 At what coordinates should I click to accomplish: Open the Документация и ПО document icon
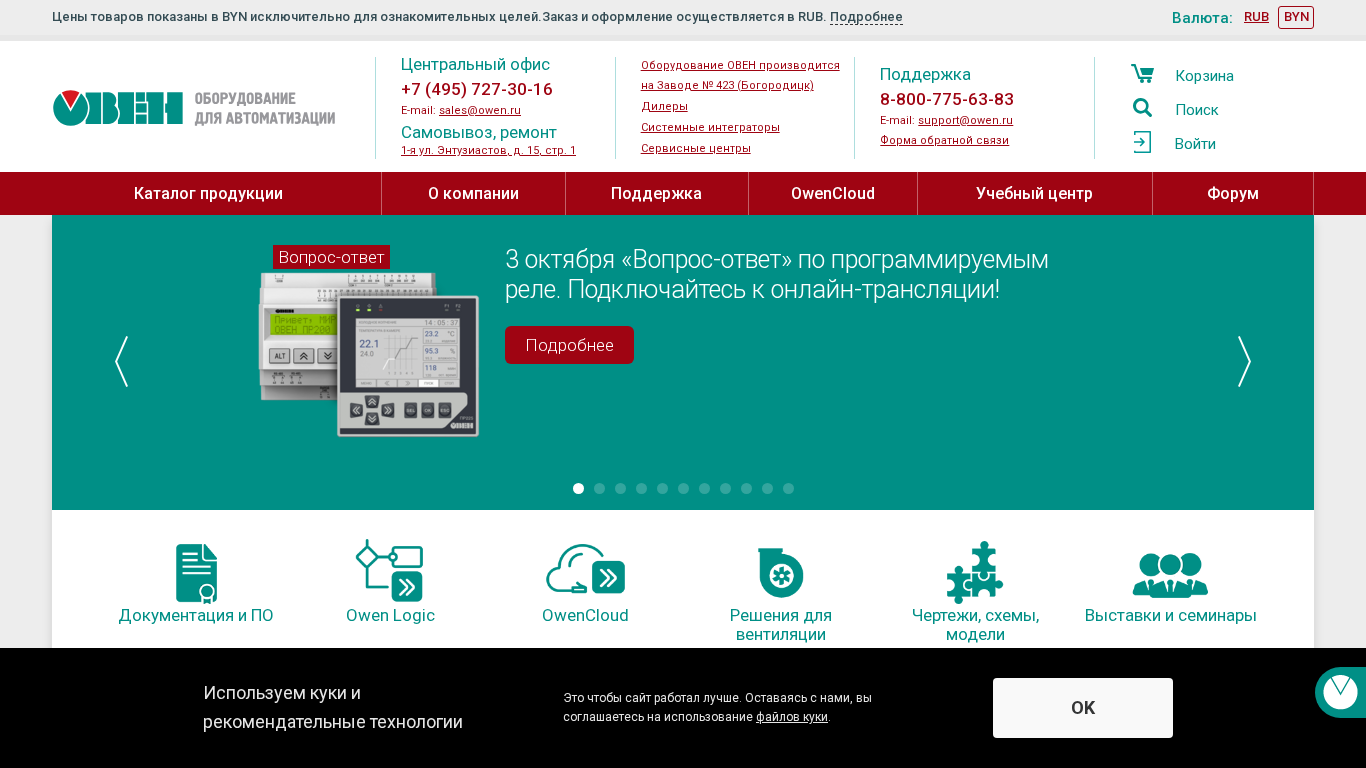tap(196, 573)
